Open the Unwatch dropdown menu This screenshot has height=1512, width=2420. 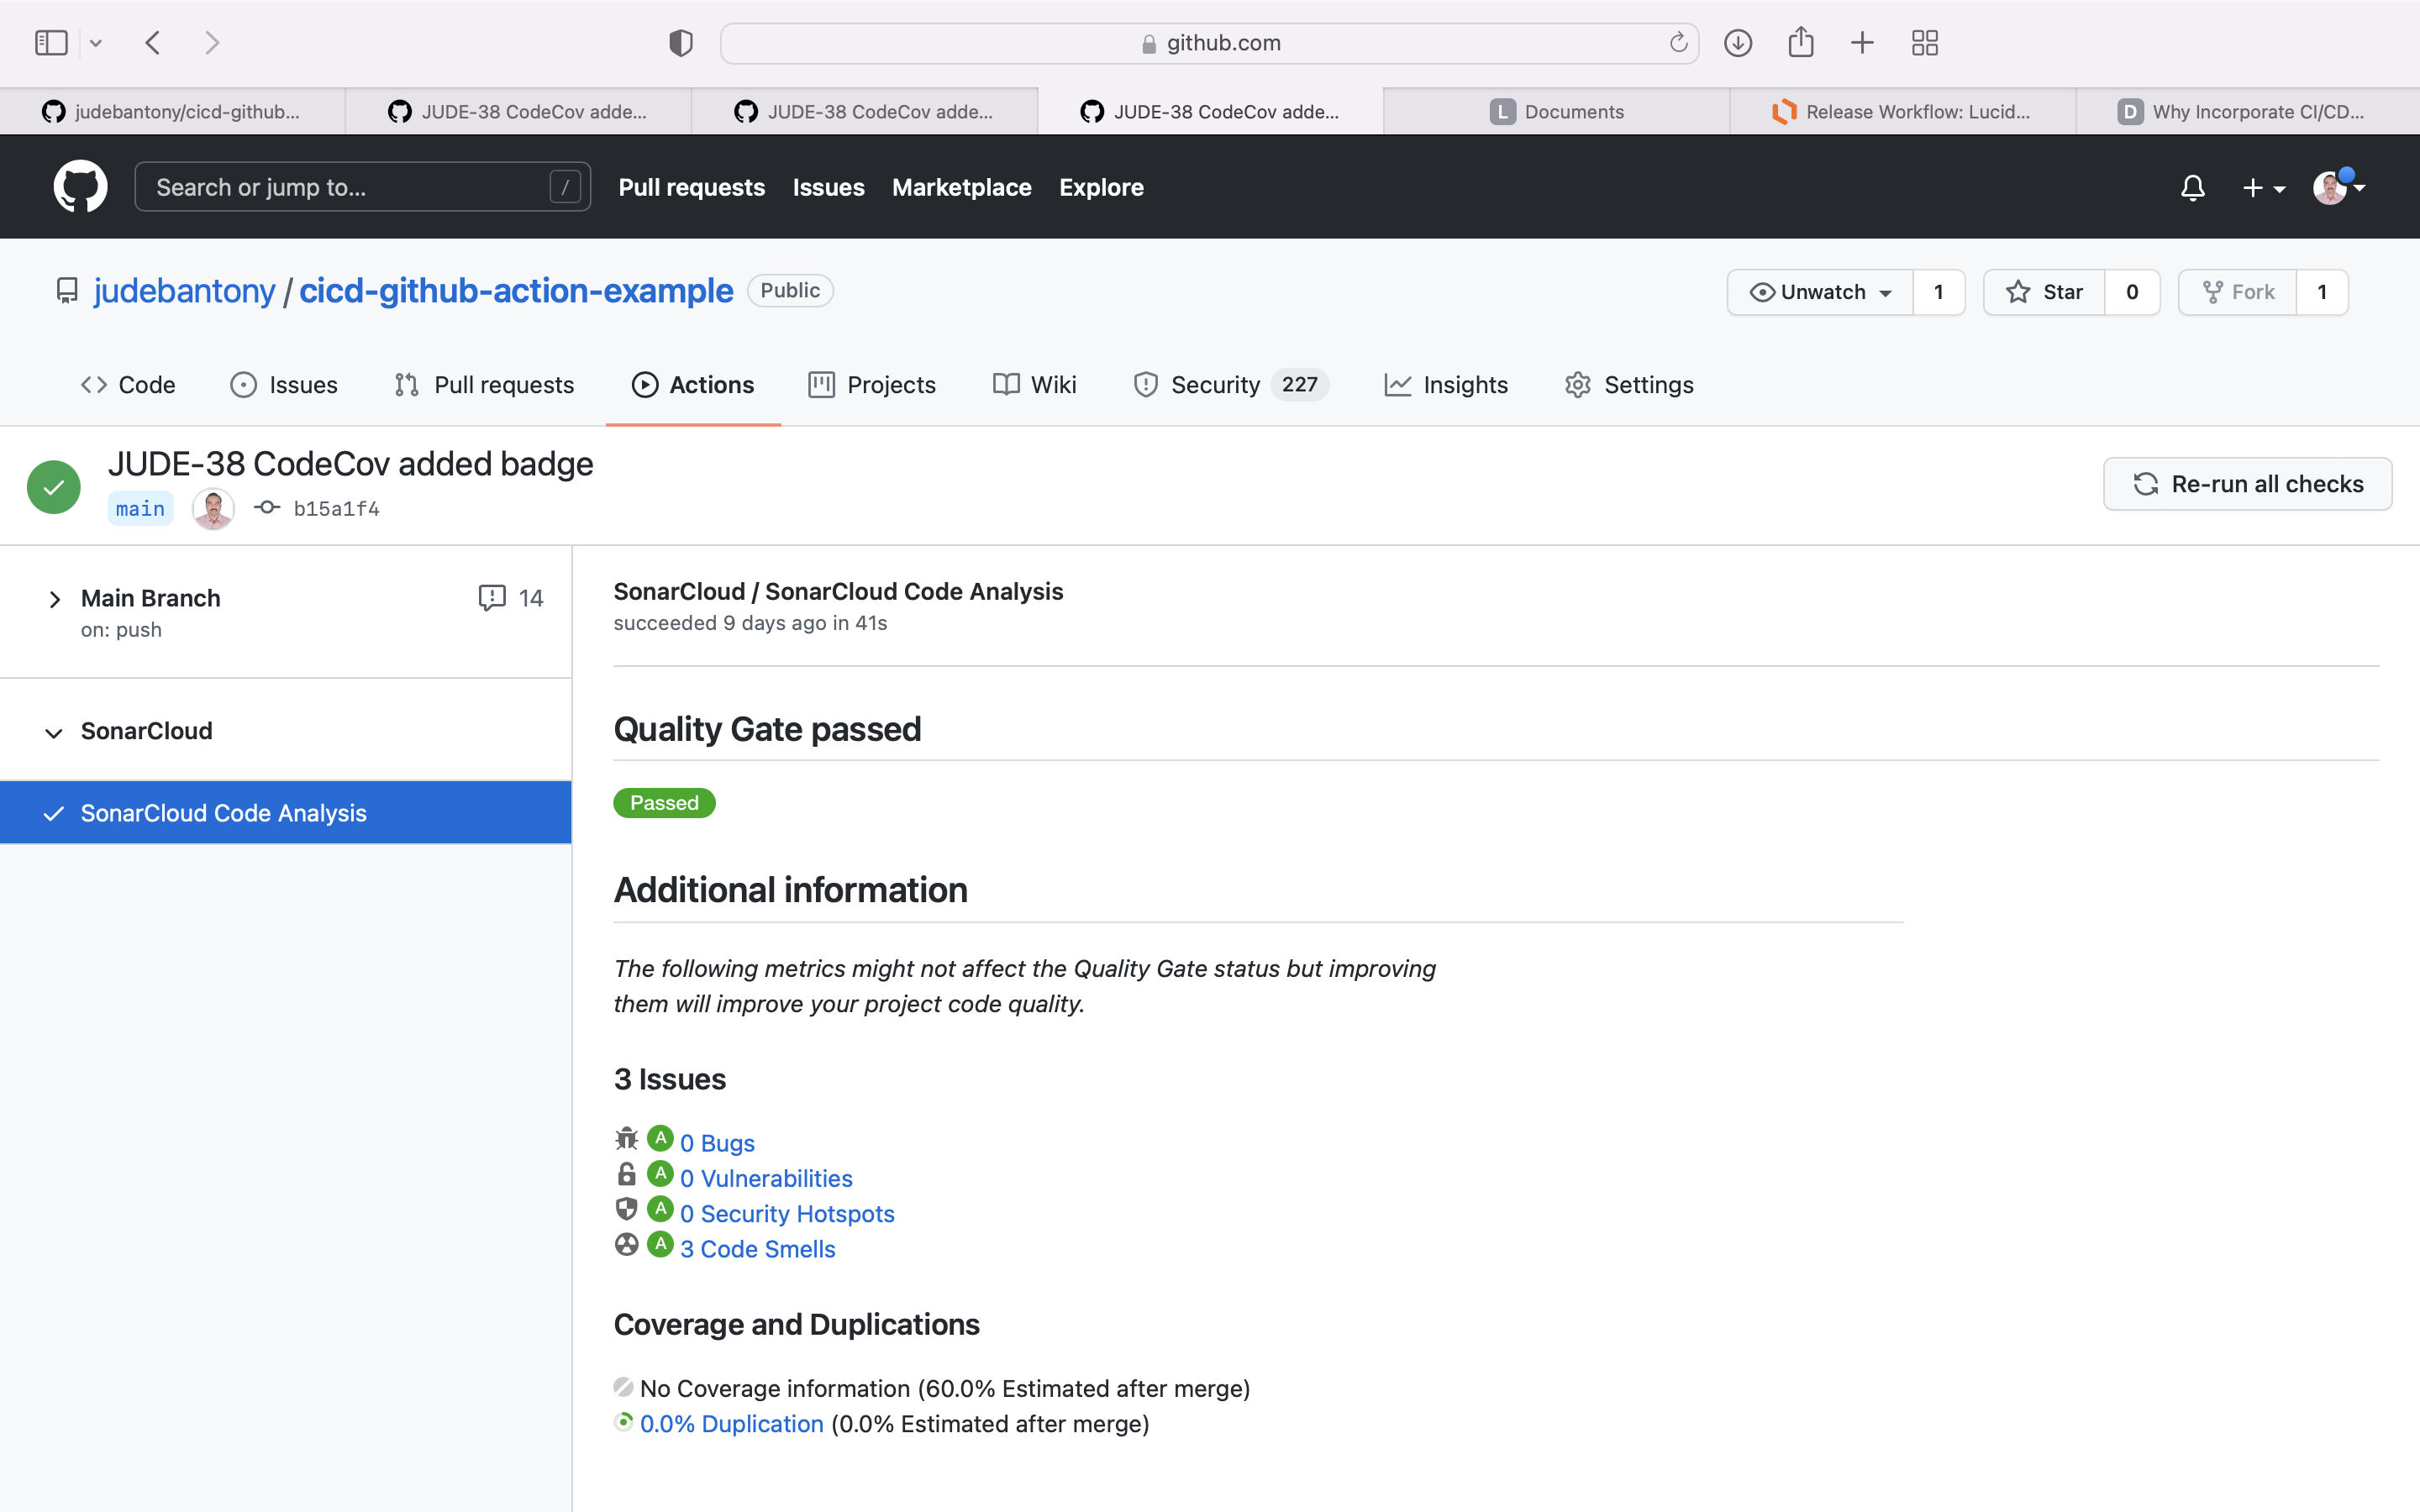tap(1820, 292)
